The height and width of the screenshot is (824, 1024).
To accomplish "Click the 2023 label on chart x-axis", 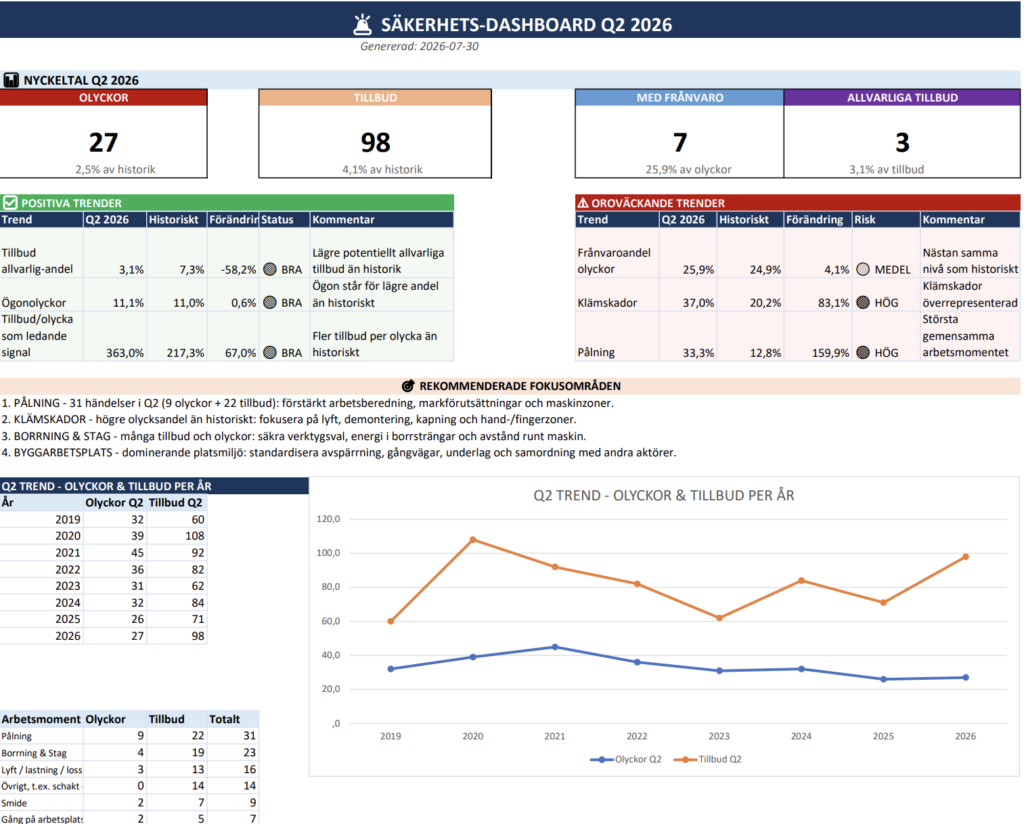I will tap(719, 737).
